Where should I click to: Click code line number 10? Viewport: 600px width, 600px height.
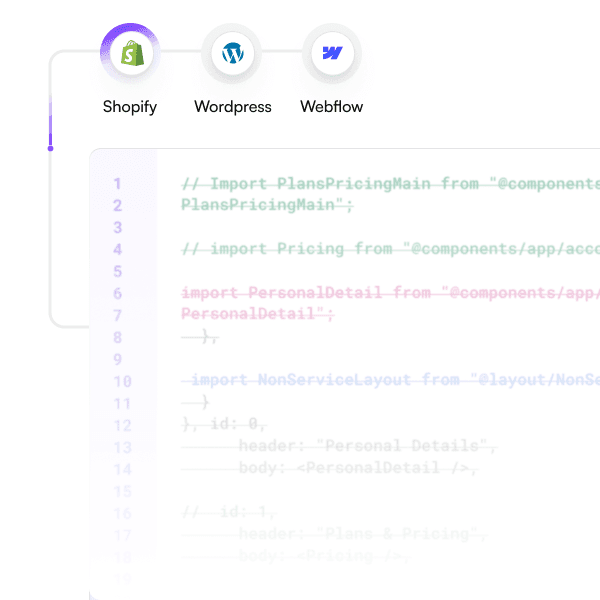pos(122,382)
